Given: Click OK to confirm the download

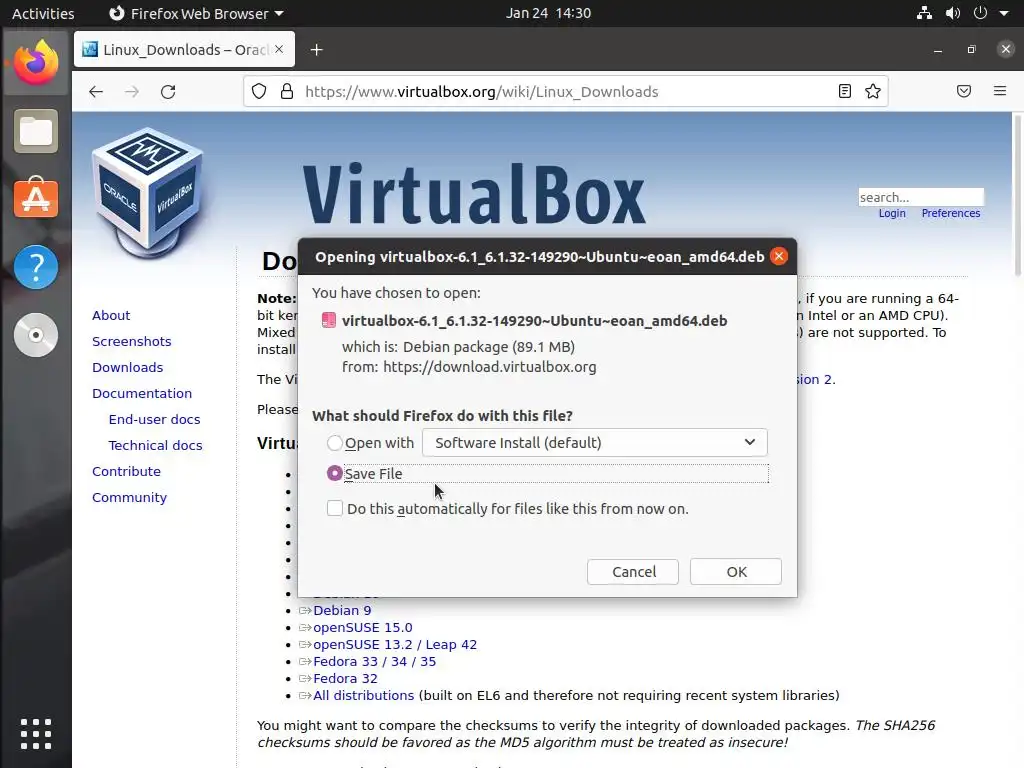Looking at the screenshot, I should pyautogui.click(x=736, y=571).
